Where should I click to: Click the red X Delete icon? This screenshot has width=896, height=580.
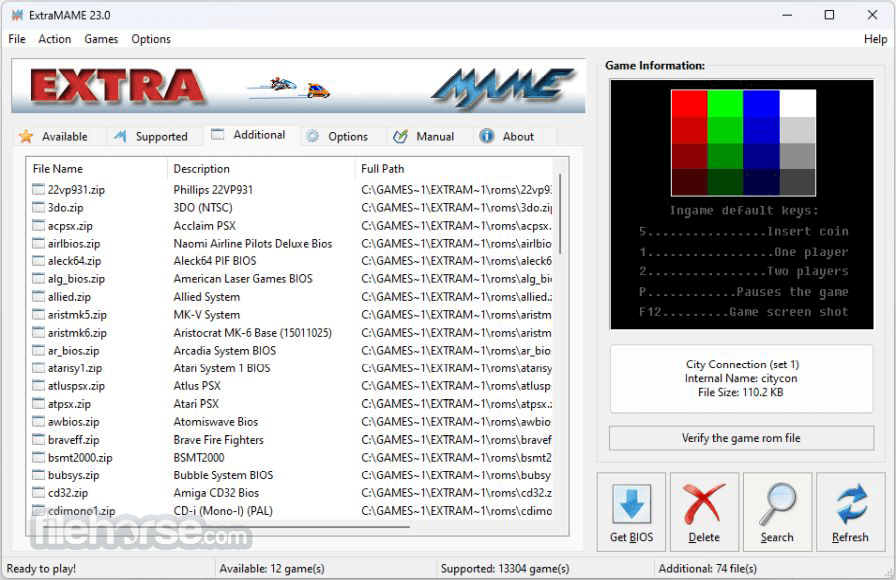[704, 505]
